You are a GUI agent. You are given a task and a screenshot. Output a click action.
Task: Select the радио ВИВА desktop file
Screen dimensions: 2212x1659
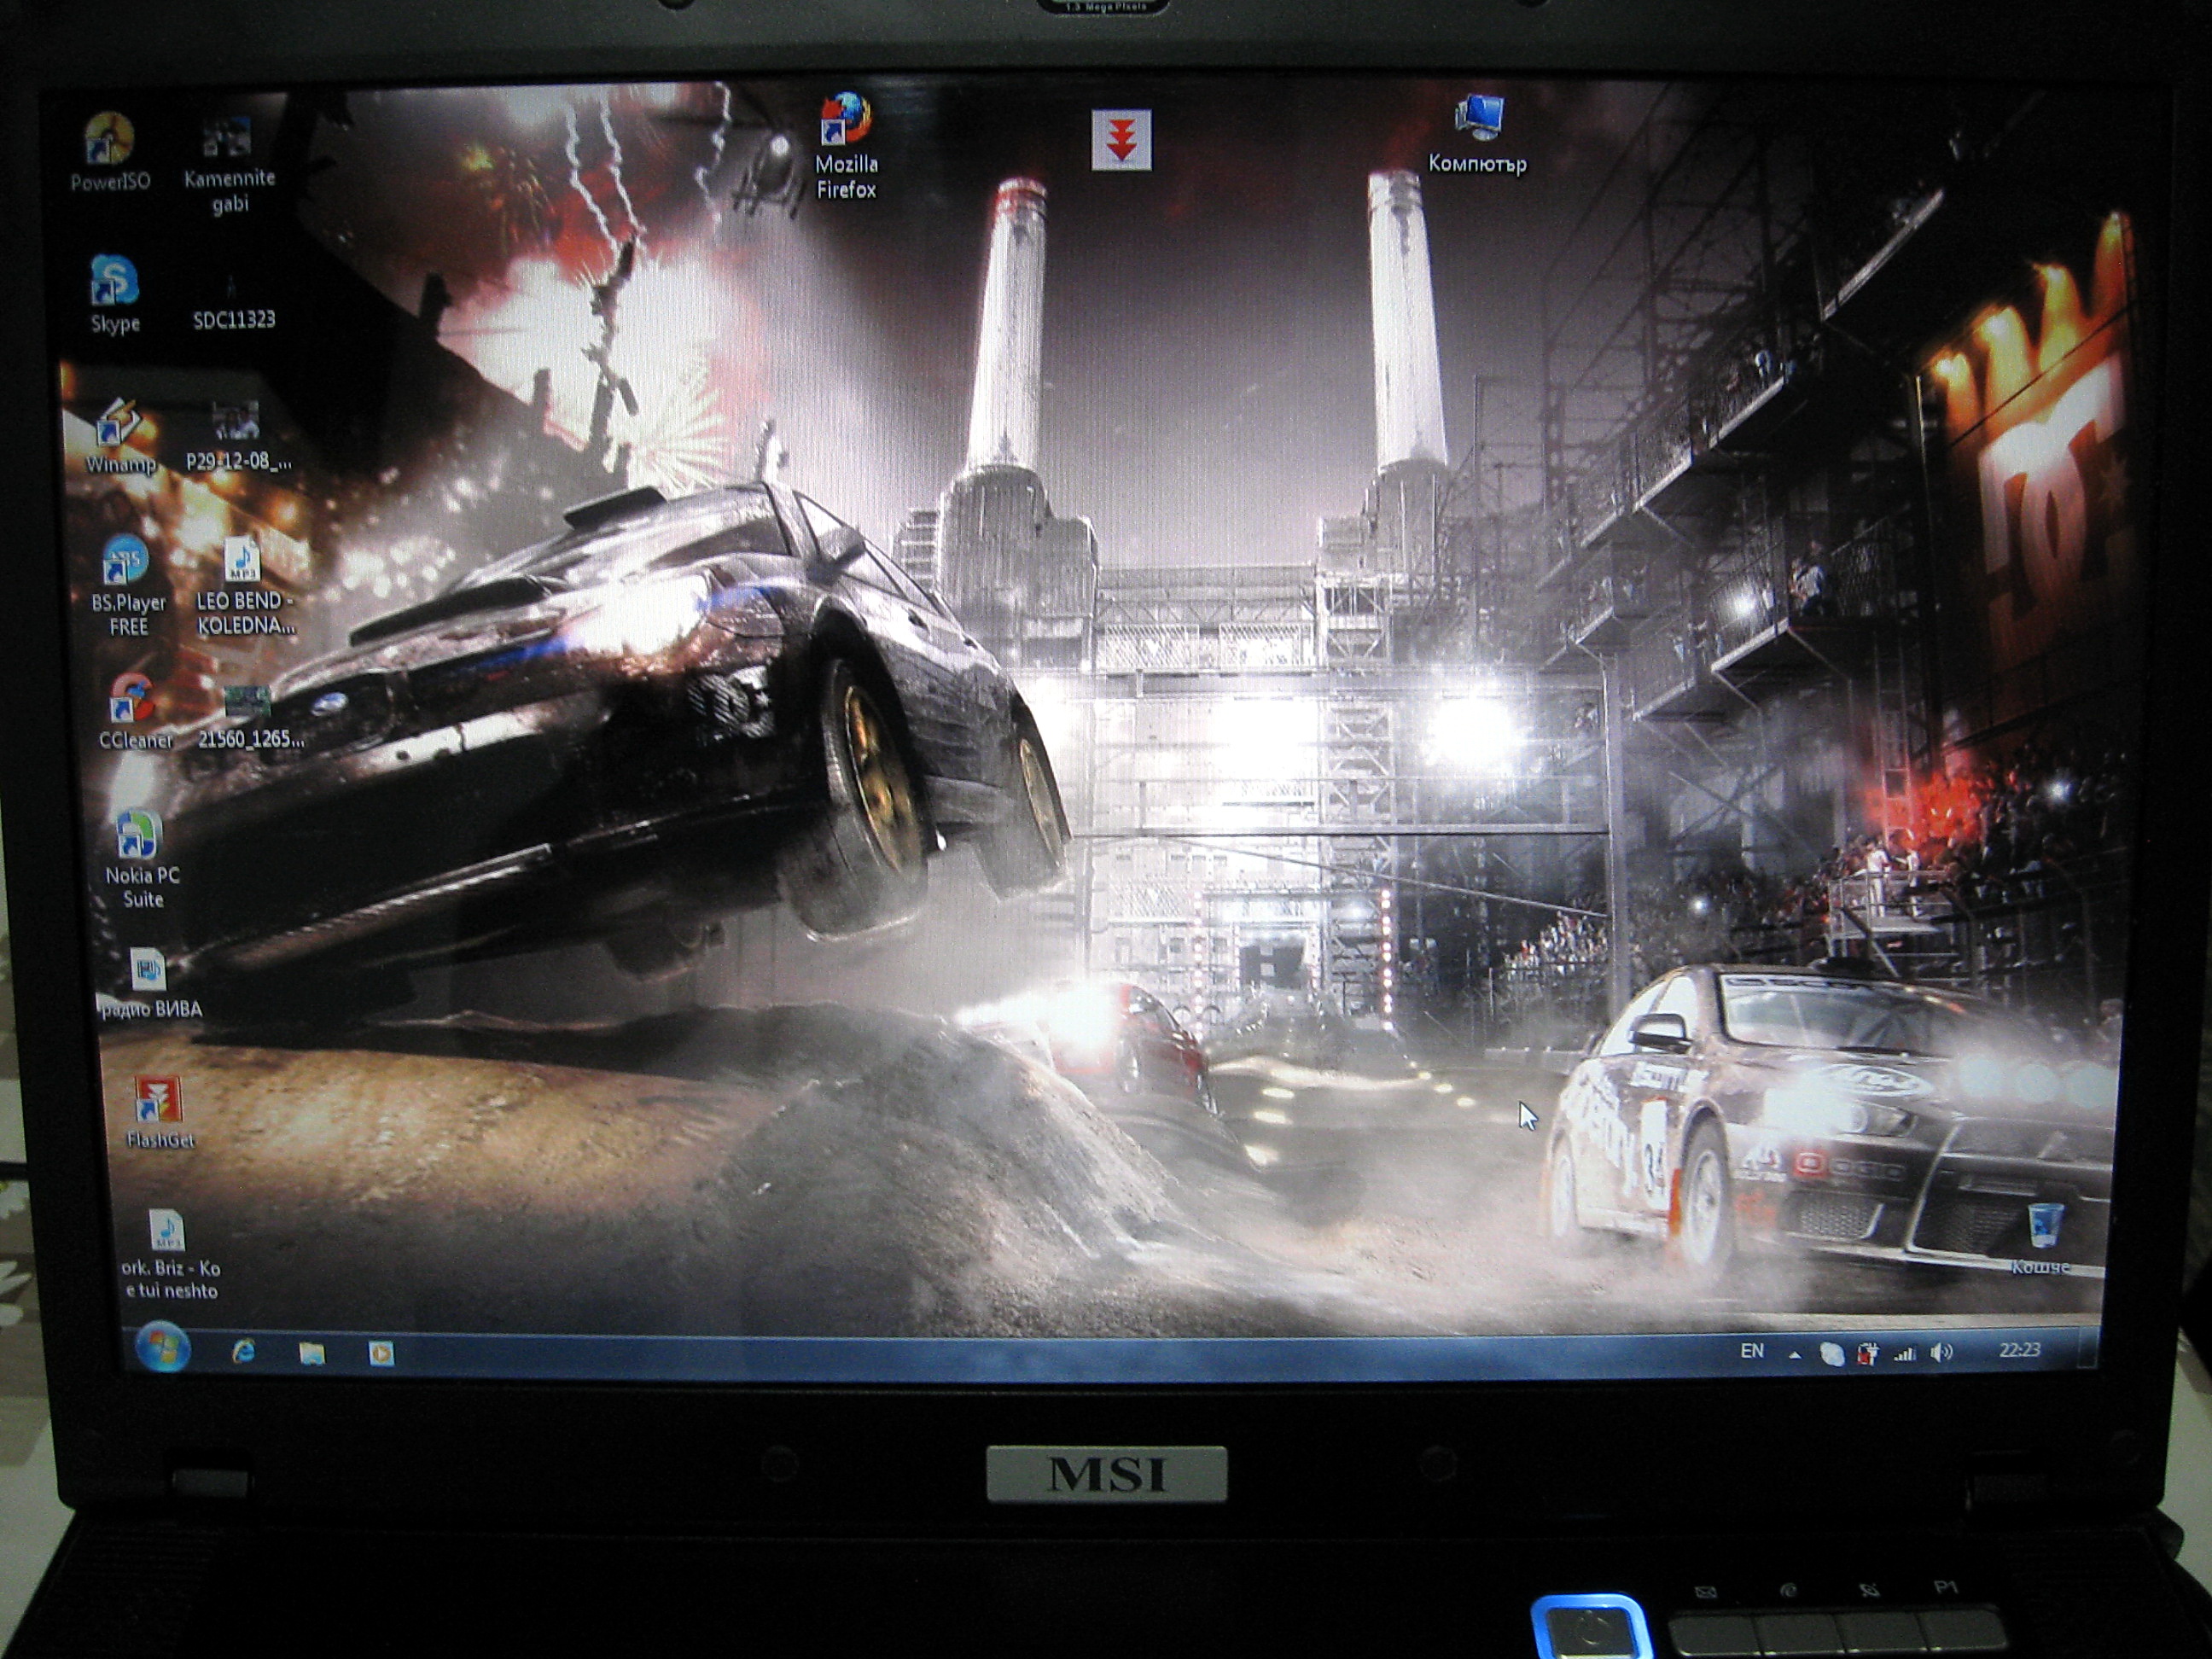150,984
